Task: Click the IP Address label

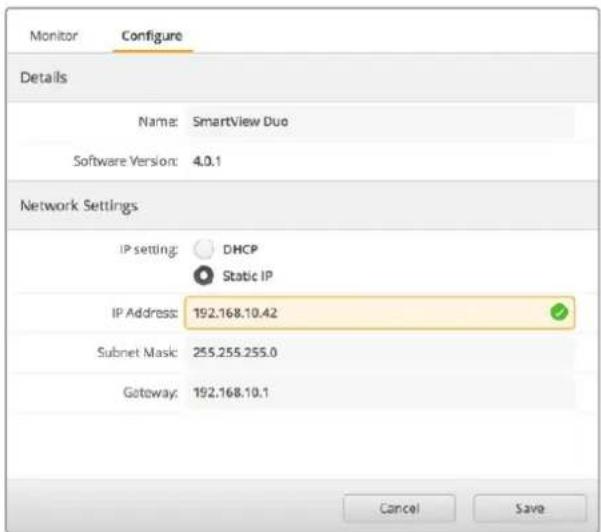Action: 145,313
